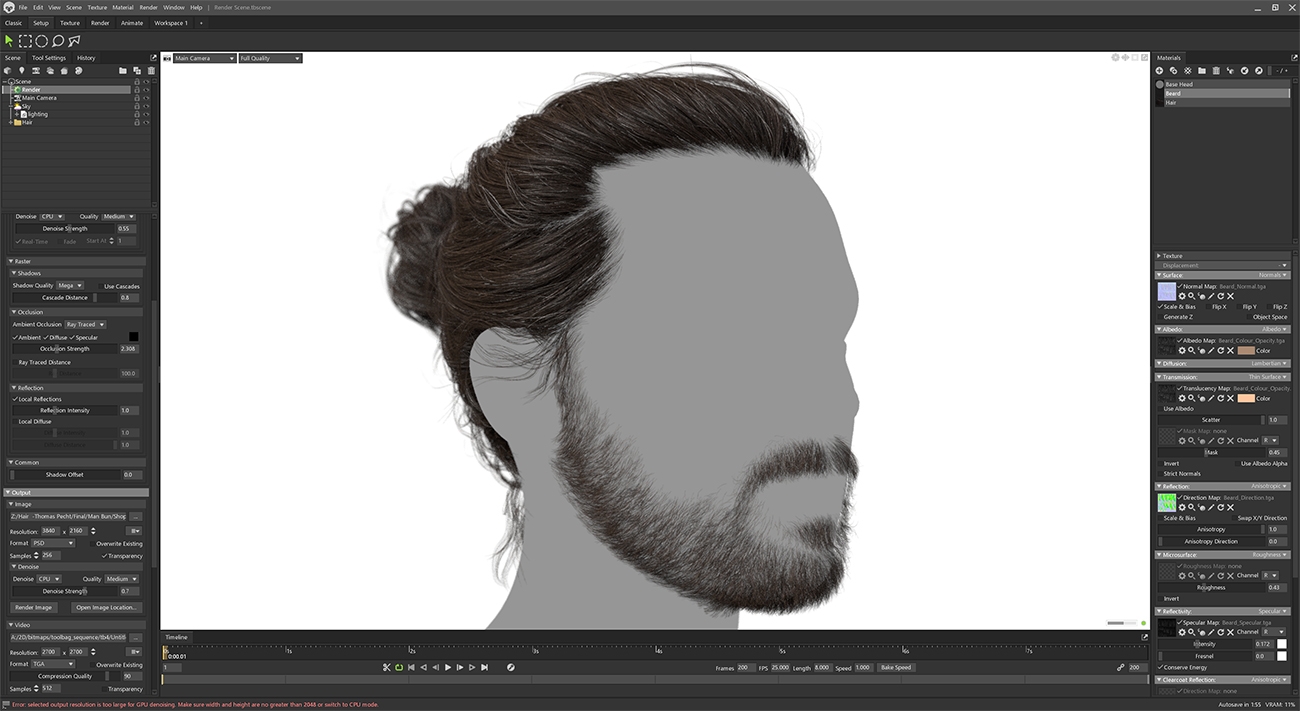Screen dimensions: 1300x711
Task: Pop out the Materials panel
Action: (x=1293, y=58)
